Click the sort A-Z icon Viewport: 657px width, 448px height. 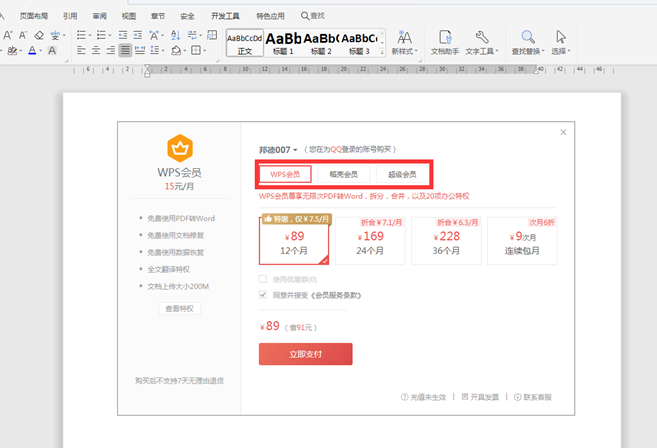[x=176, y=35]
